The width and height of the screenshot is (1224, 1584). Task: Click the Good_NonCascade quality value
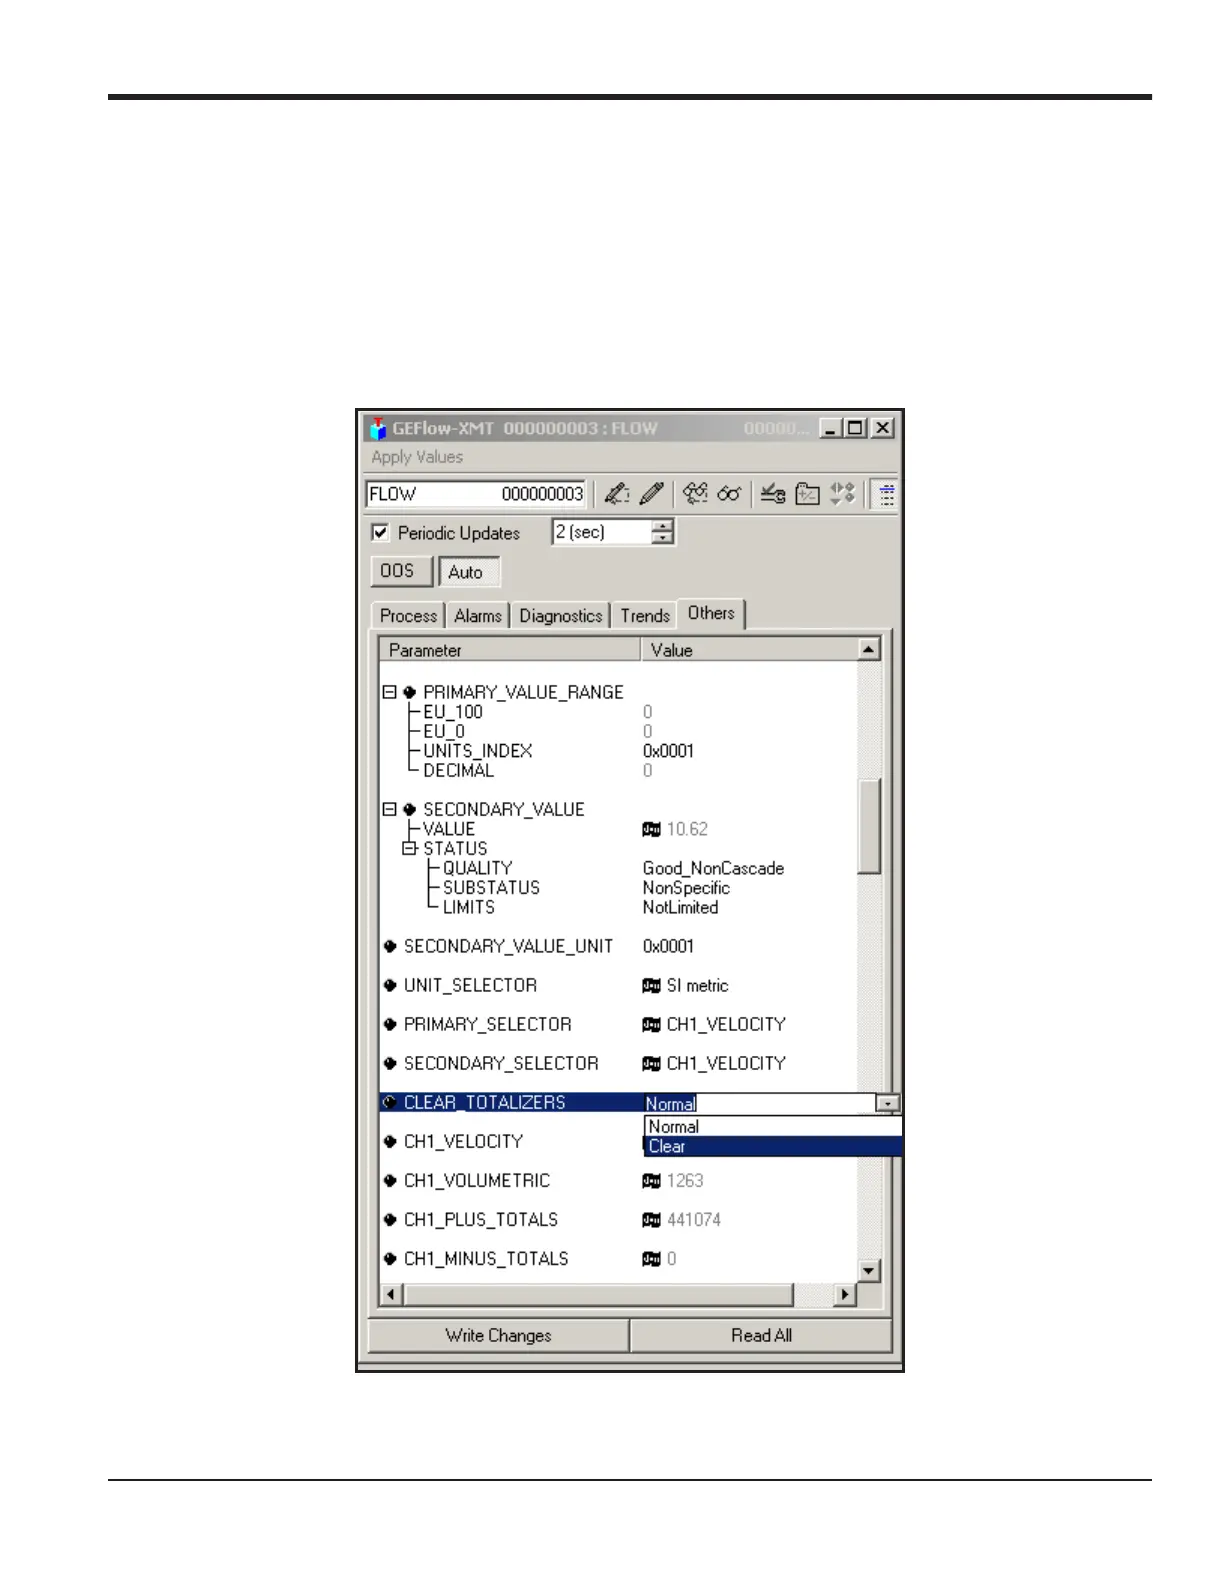click(x=713, y=868)
